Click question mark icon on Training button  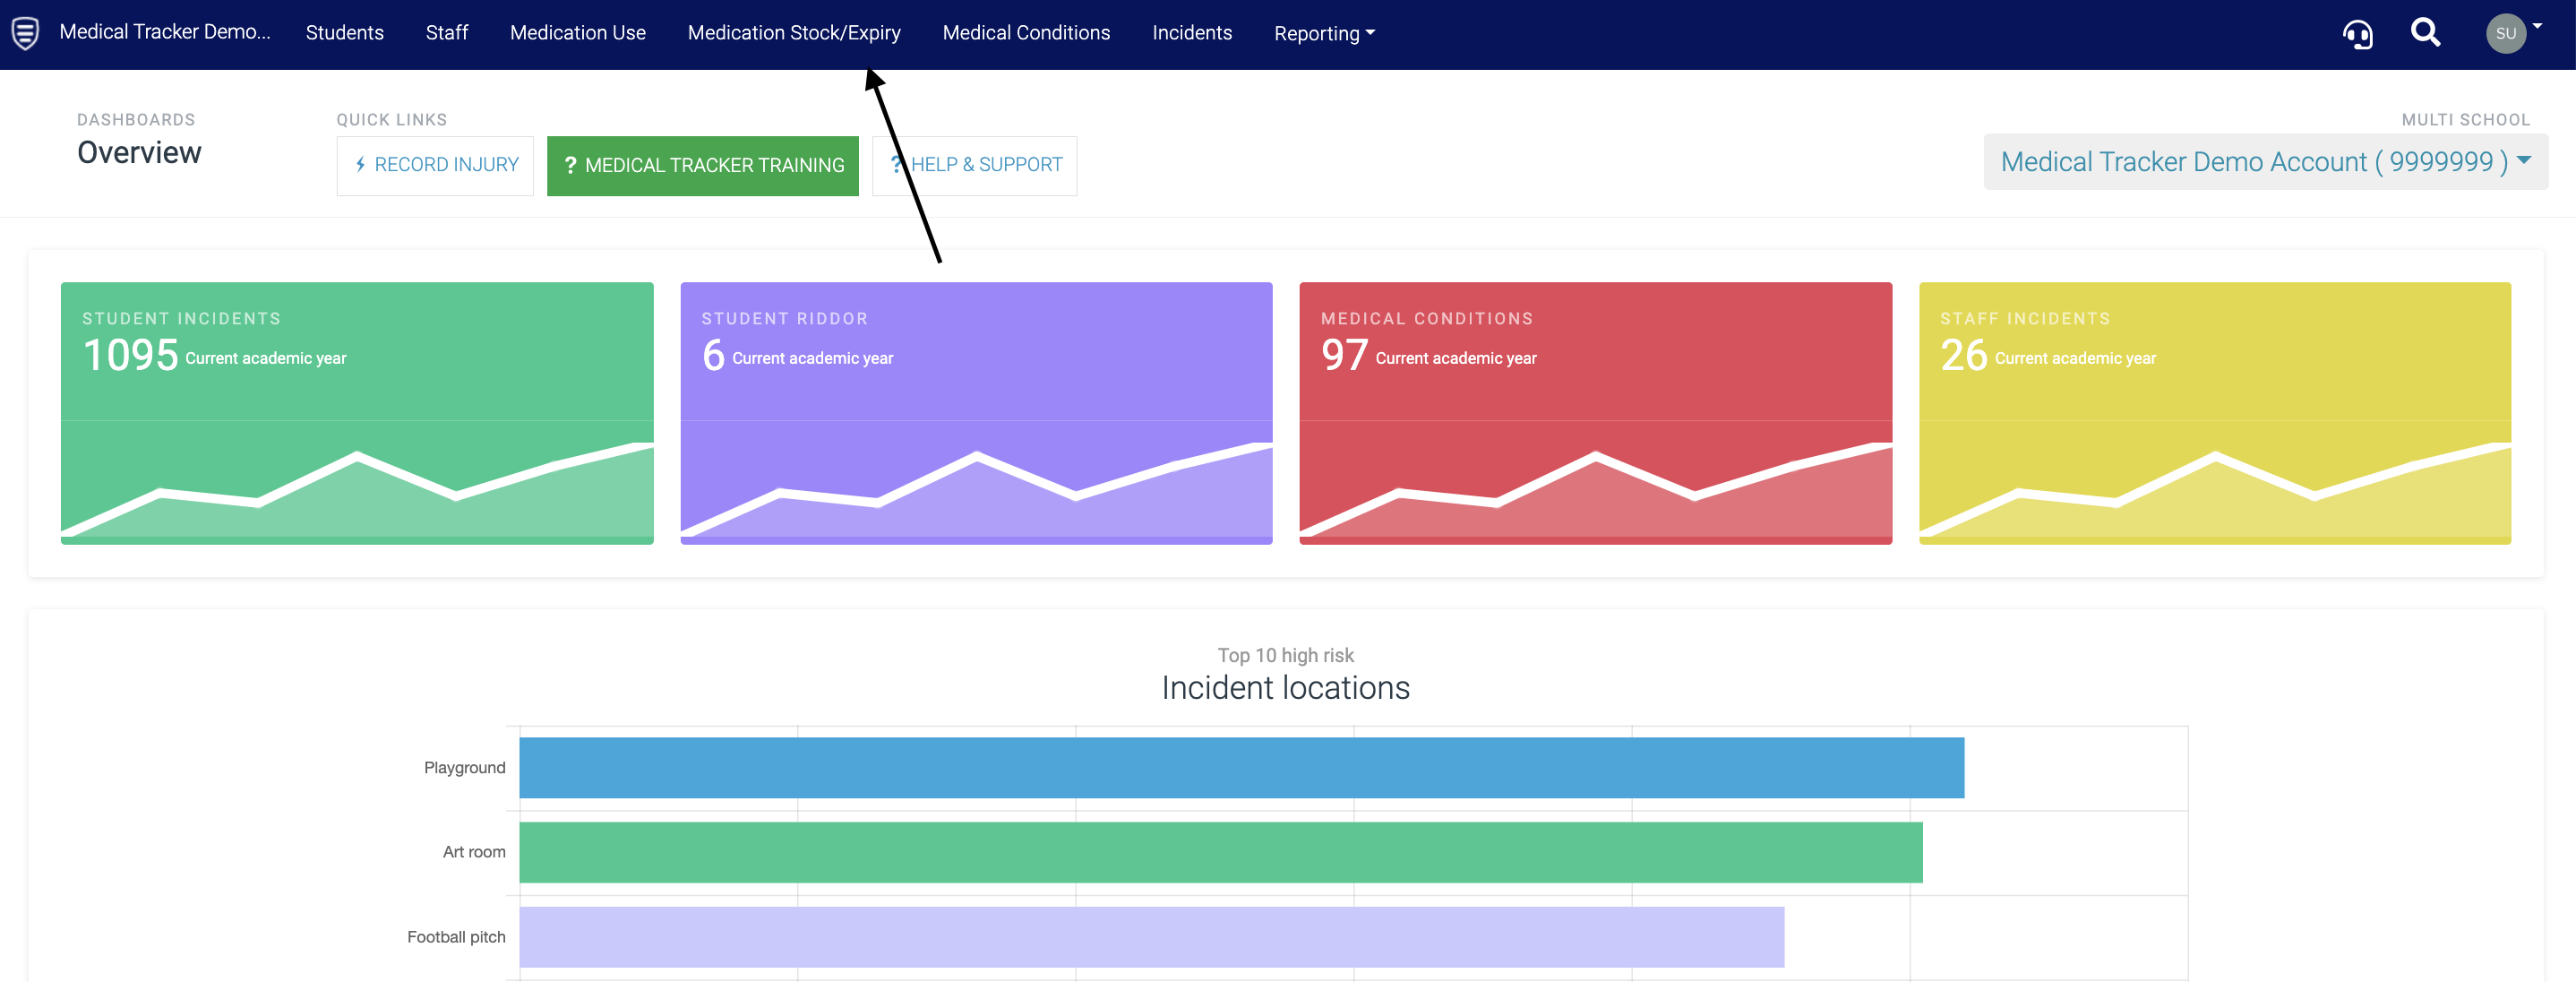570,166
